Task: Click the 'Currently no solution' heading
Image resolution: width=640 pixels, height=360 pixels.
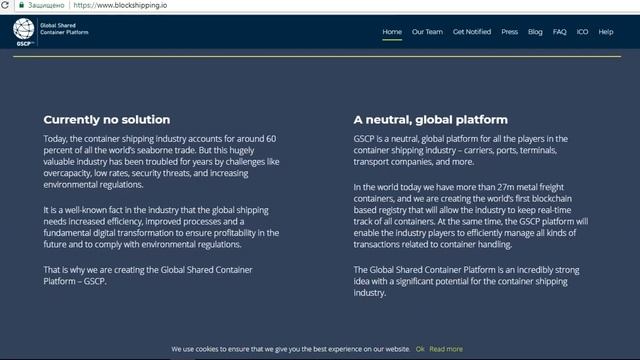Action: [107, 120]
